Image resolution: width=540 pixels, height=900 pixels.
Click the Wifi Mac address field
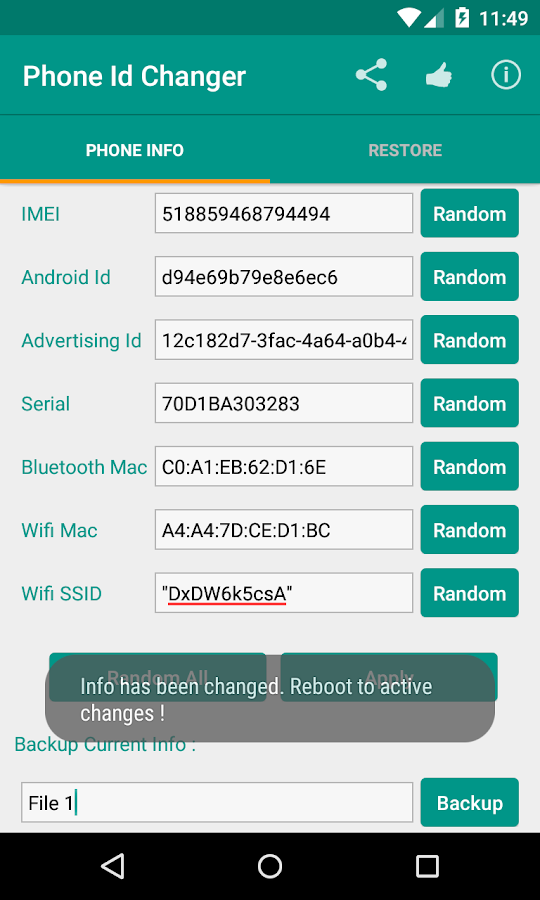tap(283, 530)
